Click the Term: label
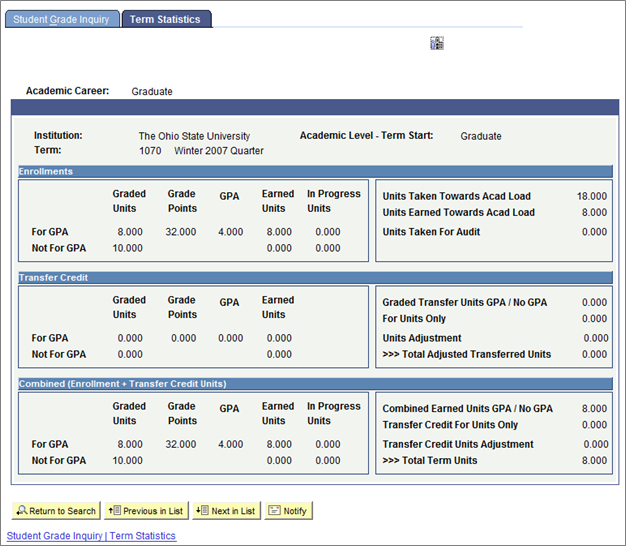 pos(48,150)
